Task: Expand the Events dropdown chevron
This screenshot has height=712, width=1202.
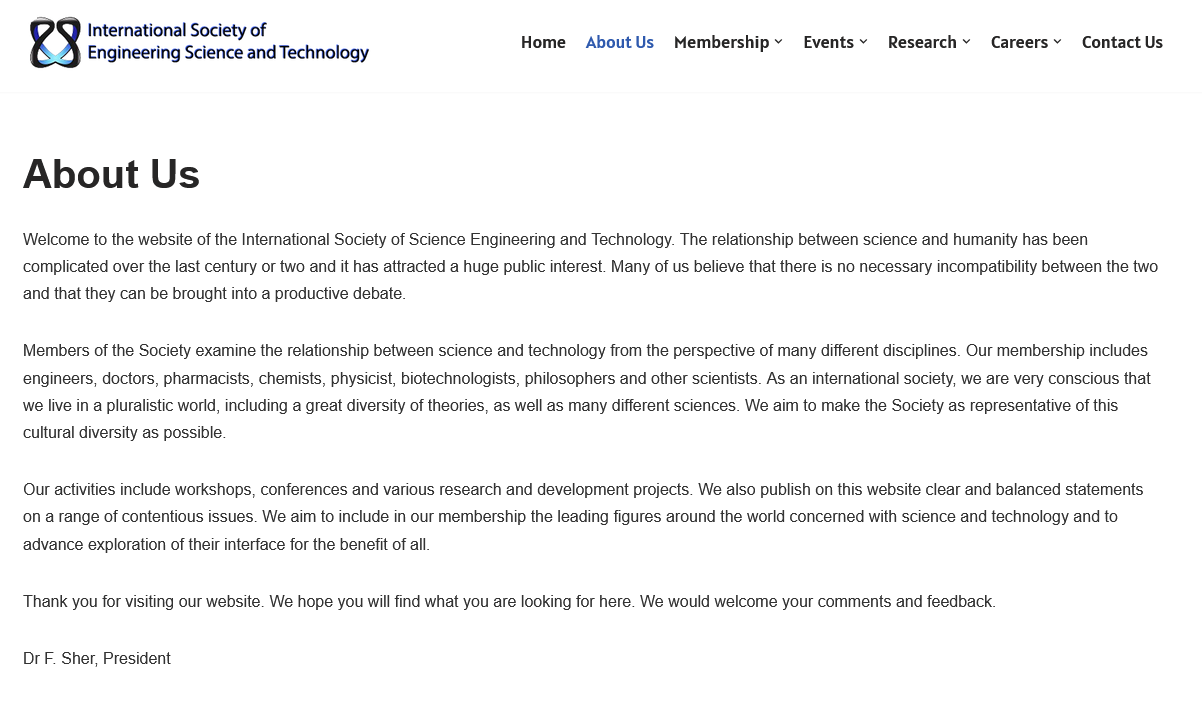Action: pos(863,42)
